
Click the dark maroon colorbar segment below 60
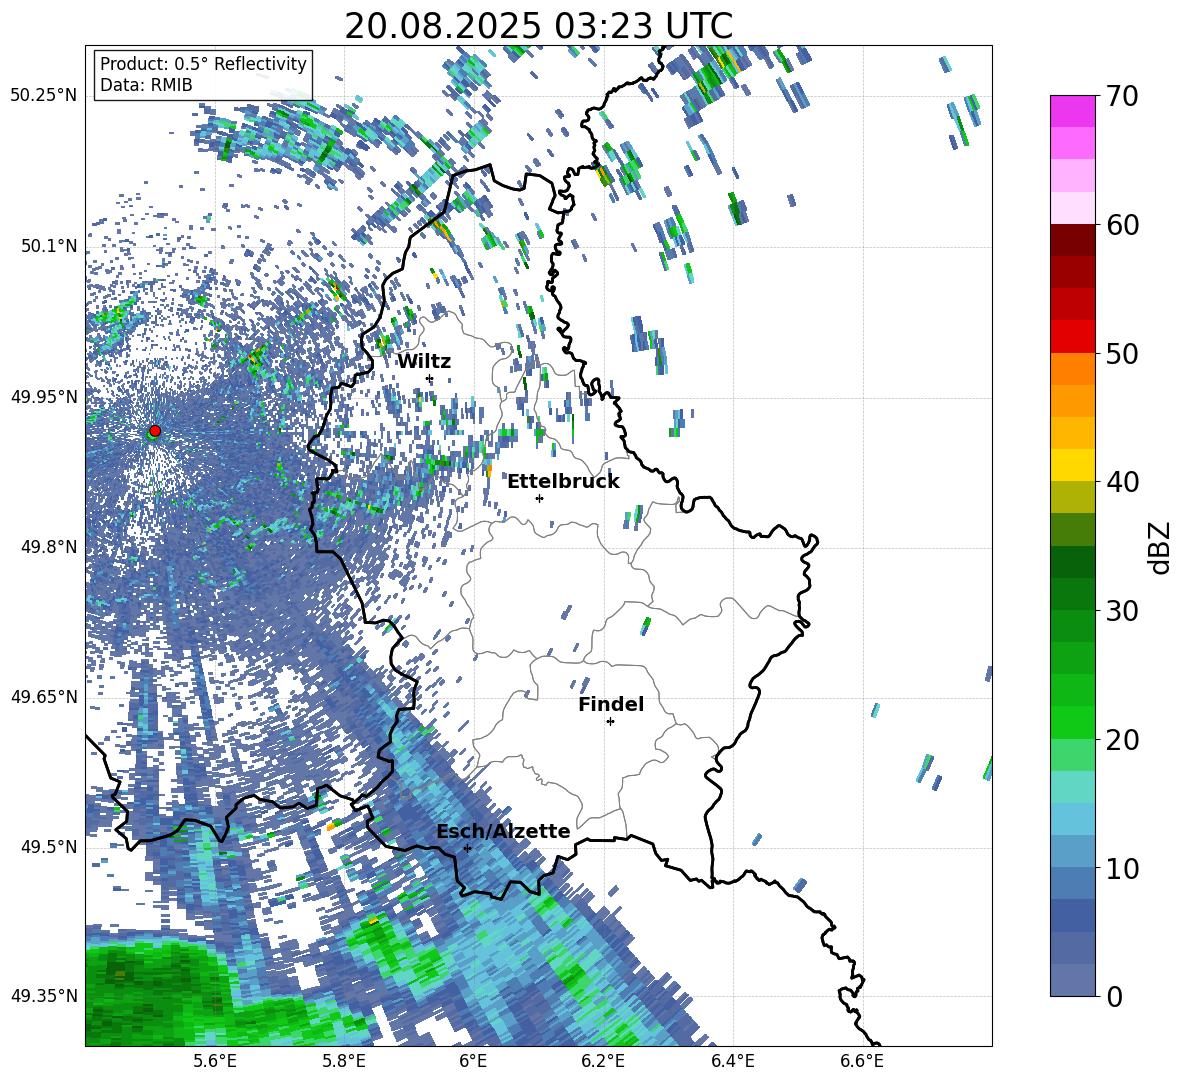click(1072, 240)
